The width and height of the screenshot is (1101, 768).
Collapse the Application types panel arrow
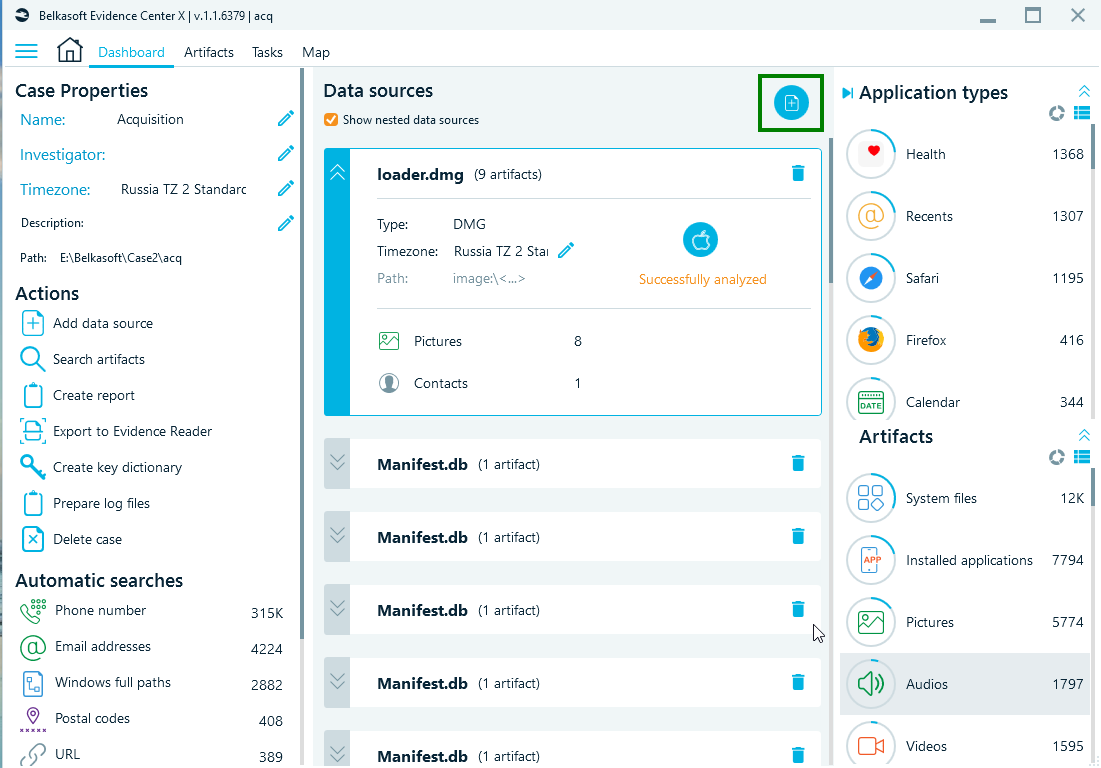pyautogui.click(x=848, y=93)
